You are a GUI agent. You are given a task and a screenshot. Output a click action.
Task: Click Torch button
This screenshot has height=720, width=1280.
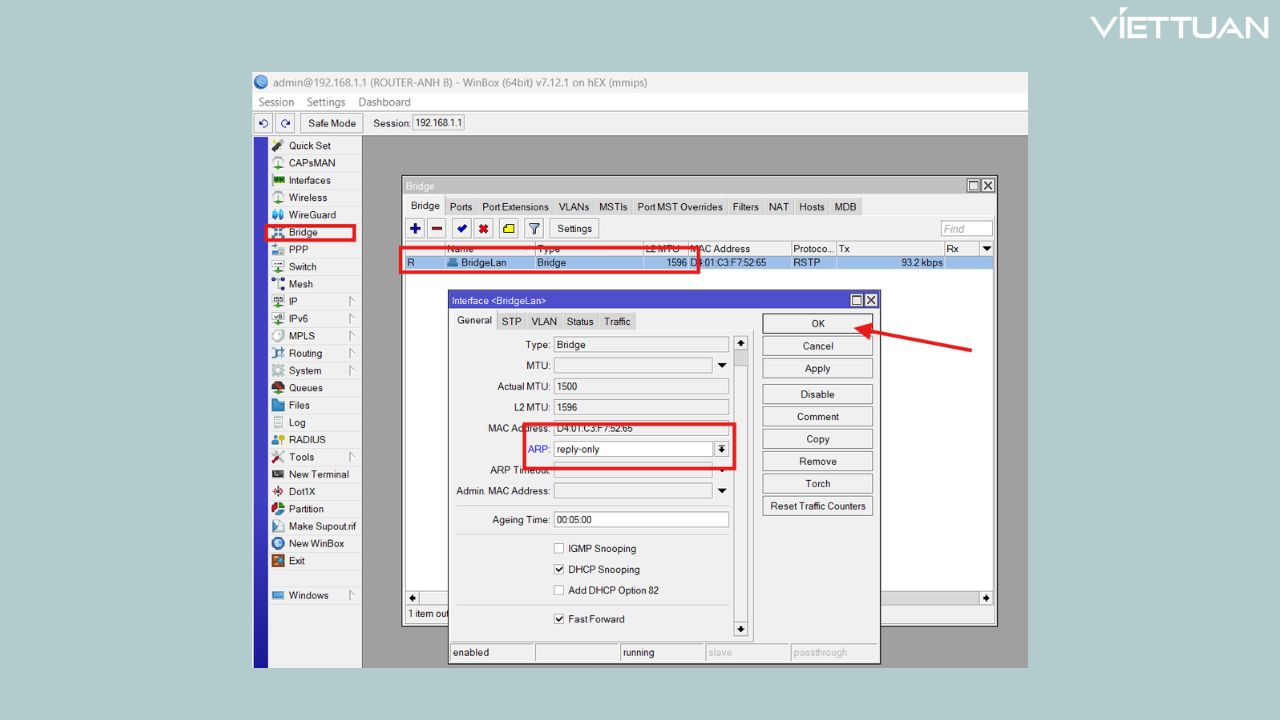817,484
